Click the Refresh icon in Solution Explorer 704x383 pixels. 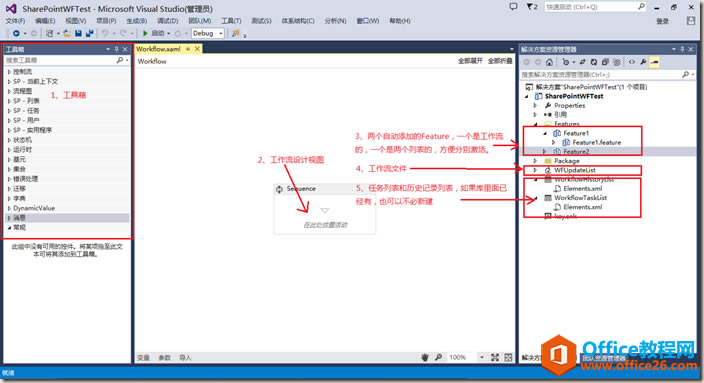(594, 62)
